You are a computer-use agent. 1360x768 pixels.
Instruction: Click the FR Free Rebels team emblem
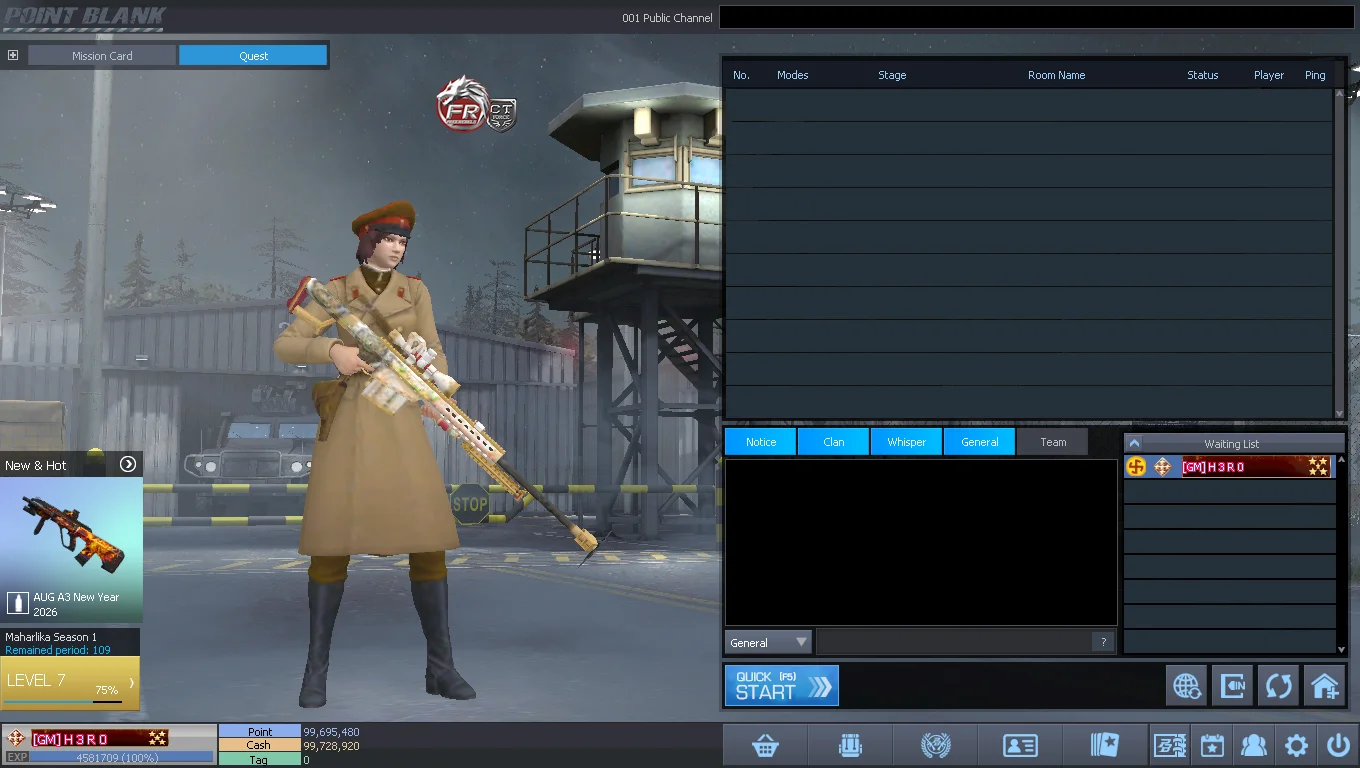click(462, 104)
